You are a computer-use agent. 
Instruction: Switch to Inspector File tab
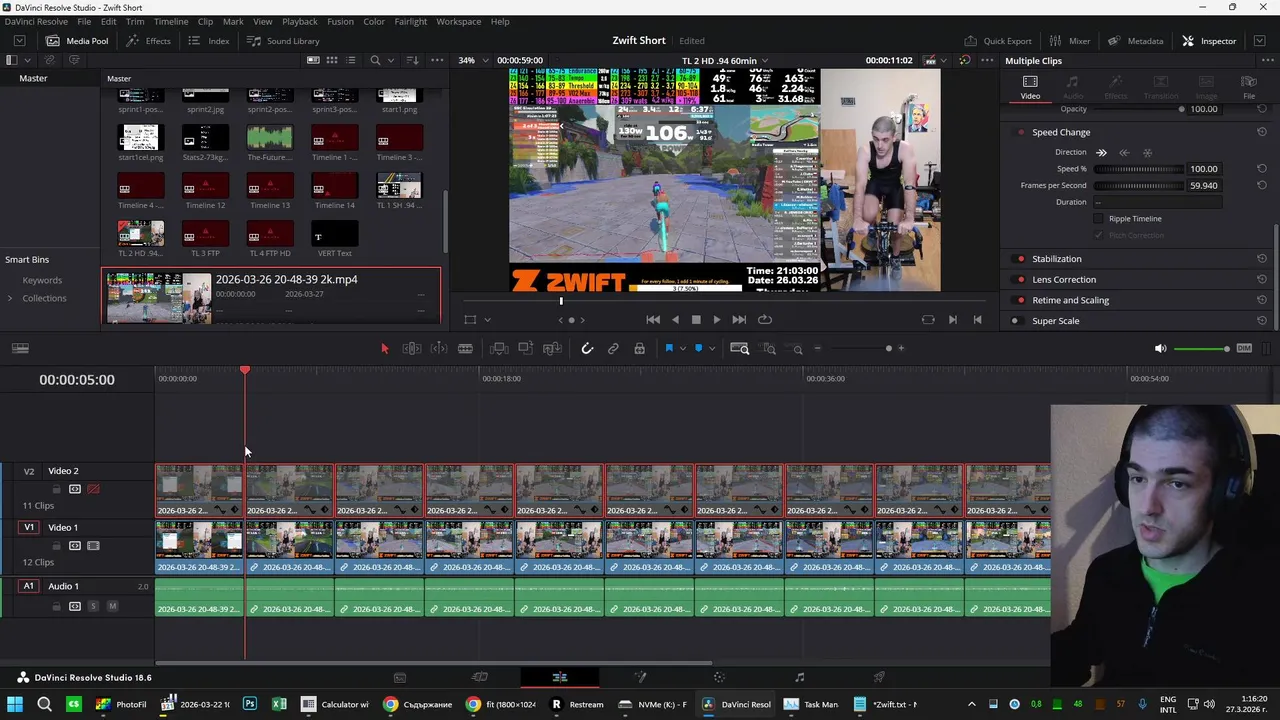pos(1249,87)
